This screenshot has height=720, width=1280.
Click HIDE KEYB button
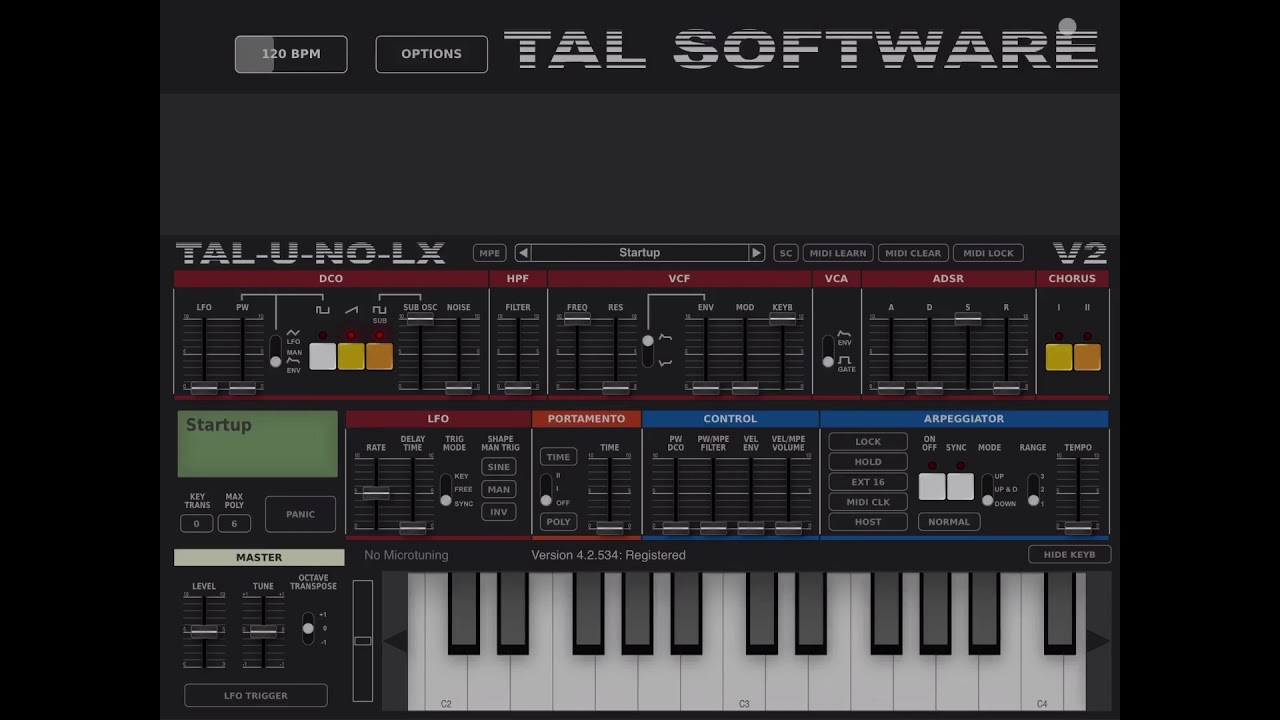[x=1069, y=555]
